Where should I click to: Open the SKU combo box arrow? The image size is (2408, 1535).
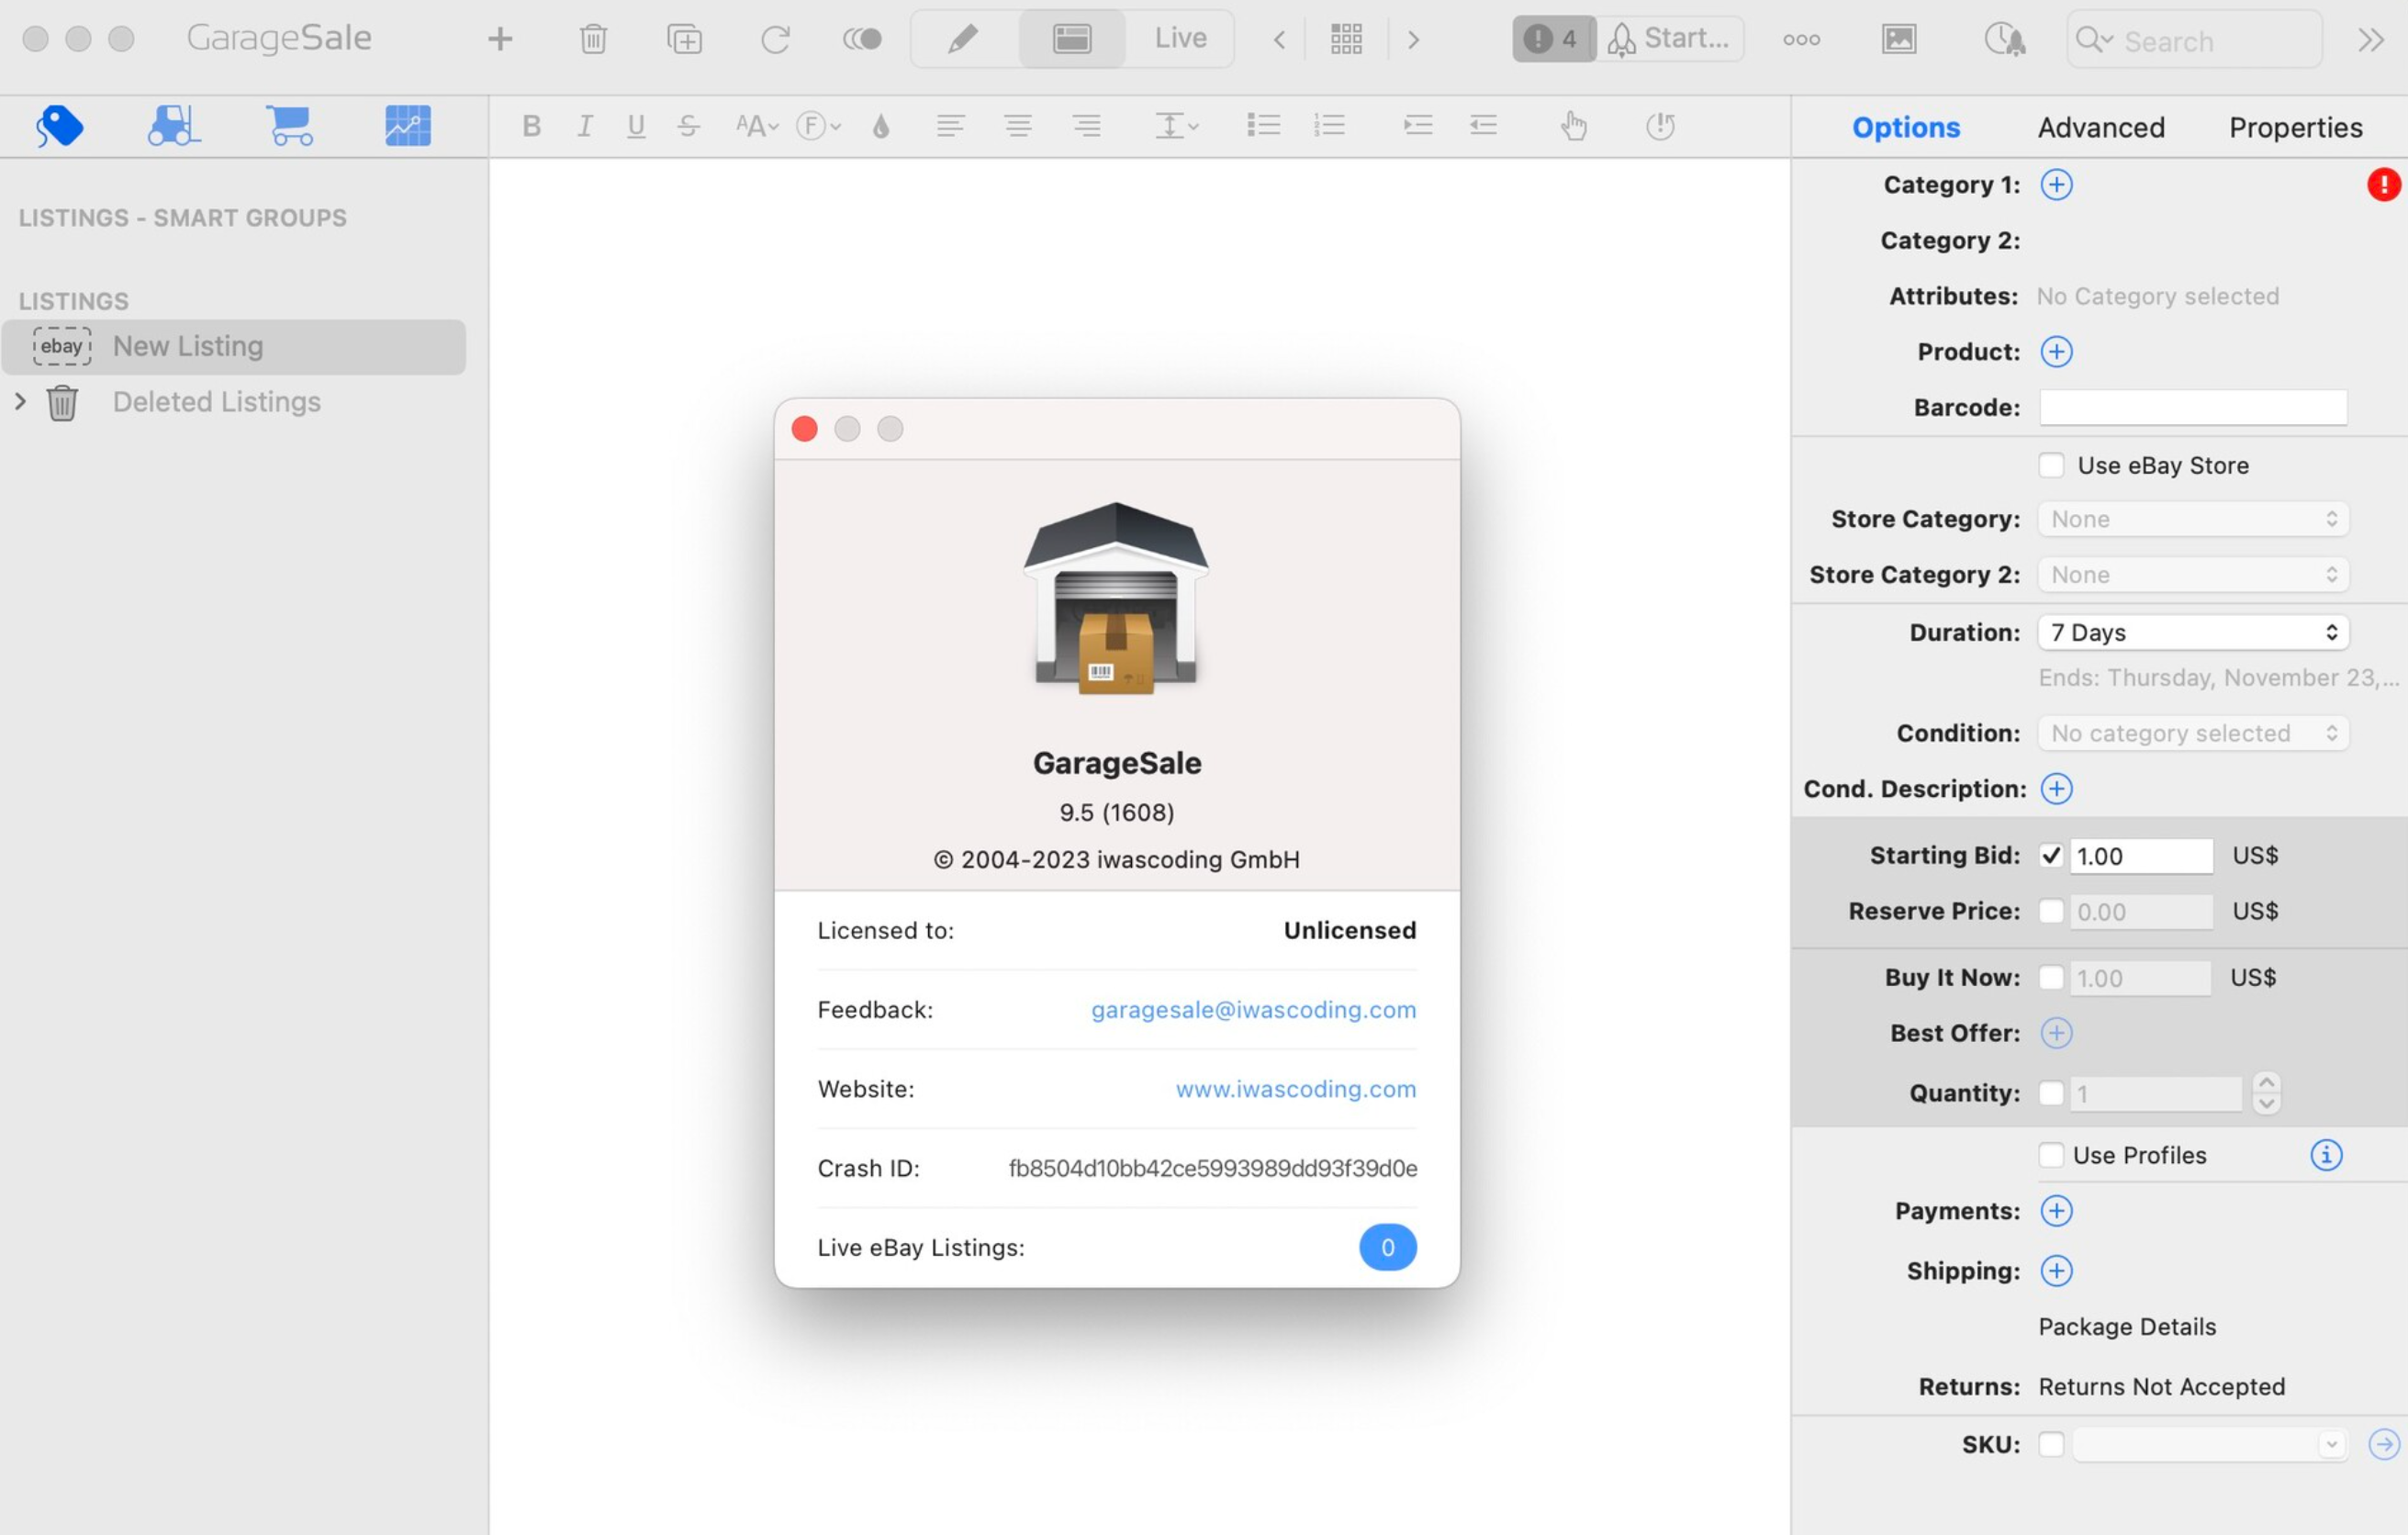click(2331, 1445)
